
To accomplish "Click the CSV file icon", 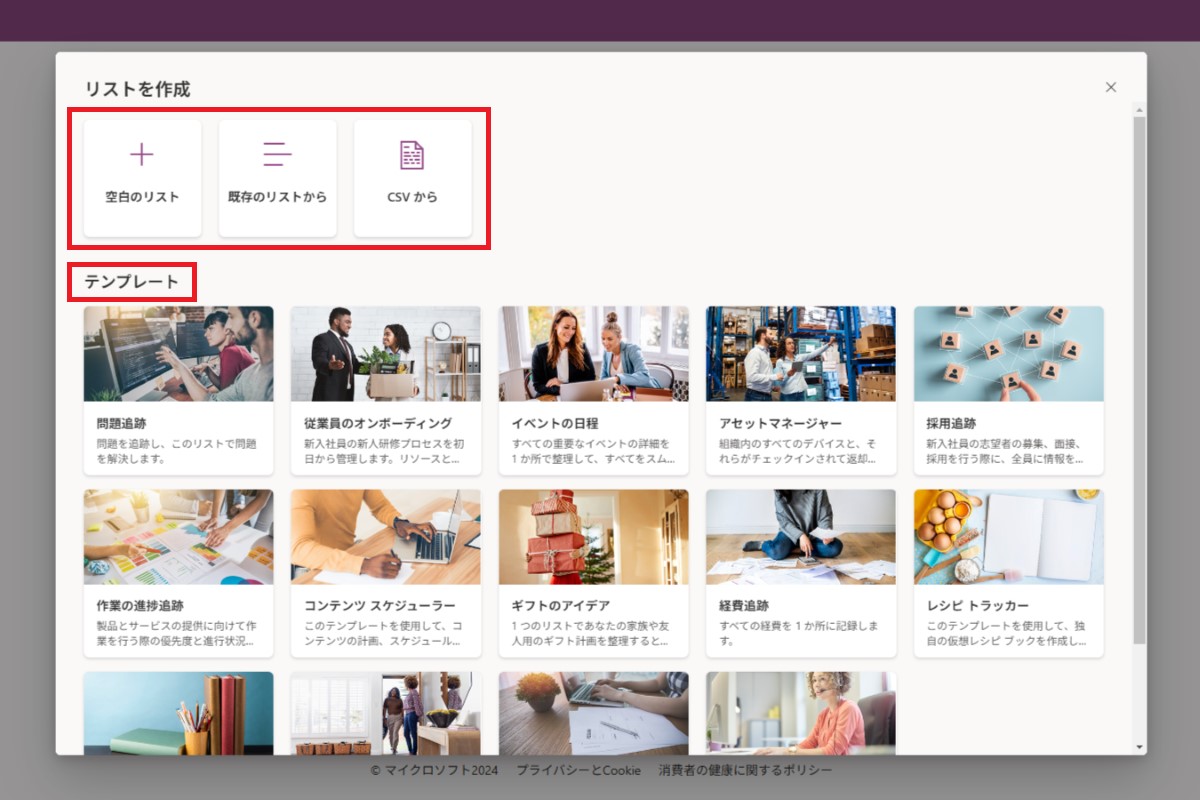I will click(412, 154).
